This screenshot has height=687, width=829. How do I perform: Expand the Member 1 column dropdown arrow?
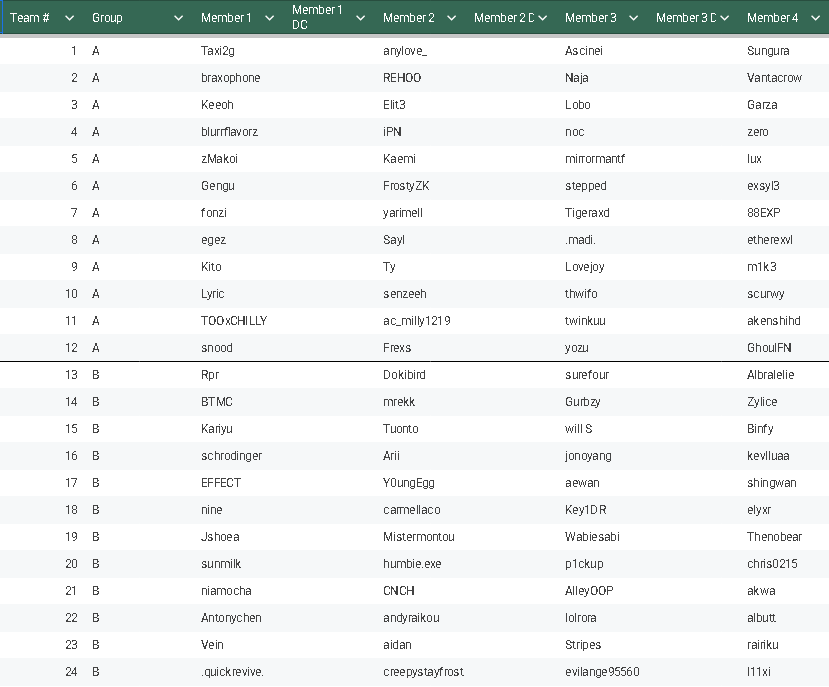coord(269,18)
